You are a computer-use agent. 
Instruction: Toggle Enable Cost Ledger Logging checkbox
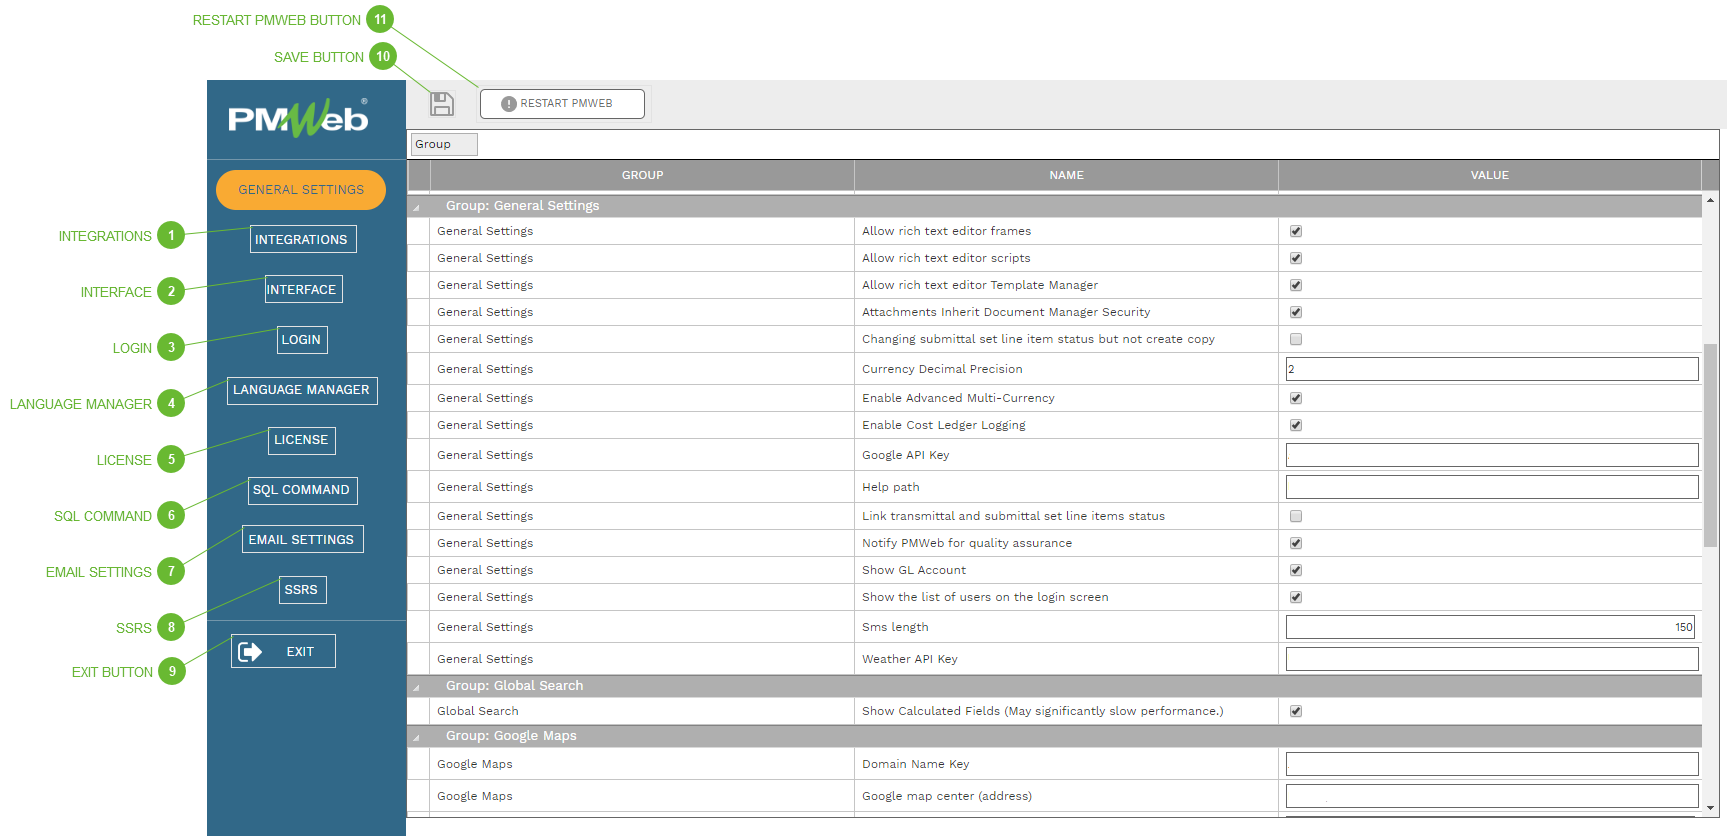coord(1296,425)
